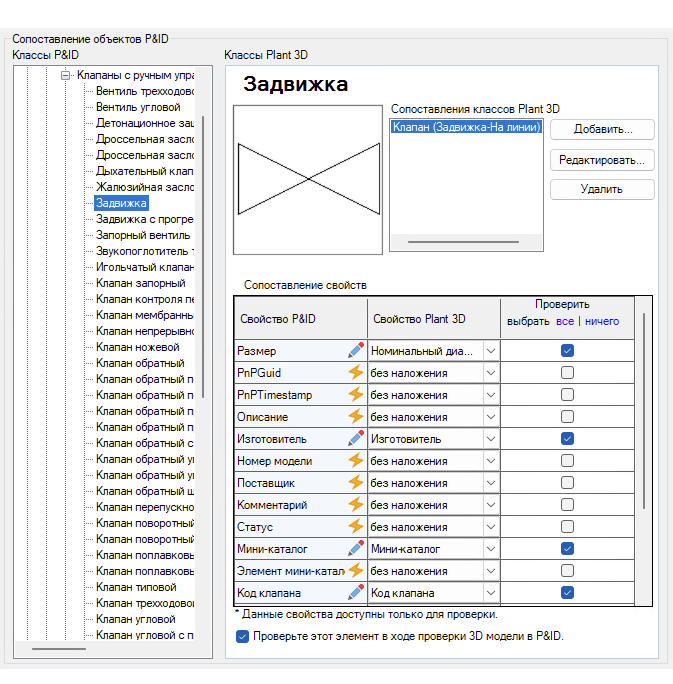Open Поставщик property dropdown
The image size is (673, 684).
pos(491,482)
